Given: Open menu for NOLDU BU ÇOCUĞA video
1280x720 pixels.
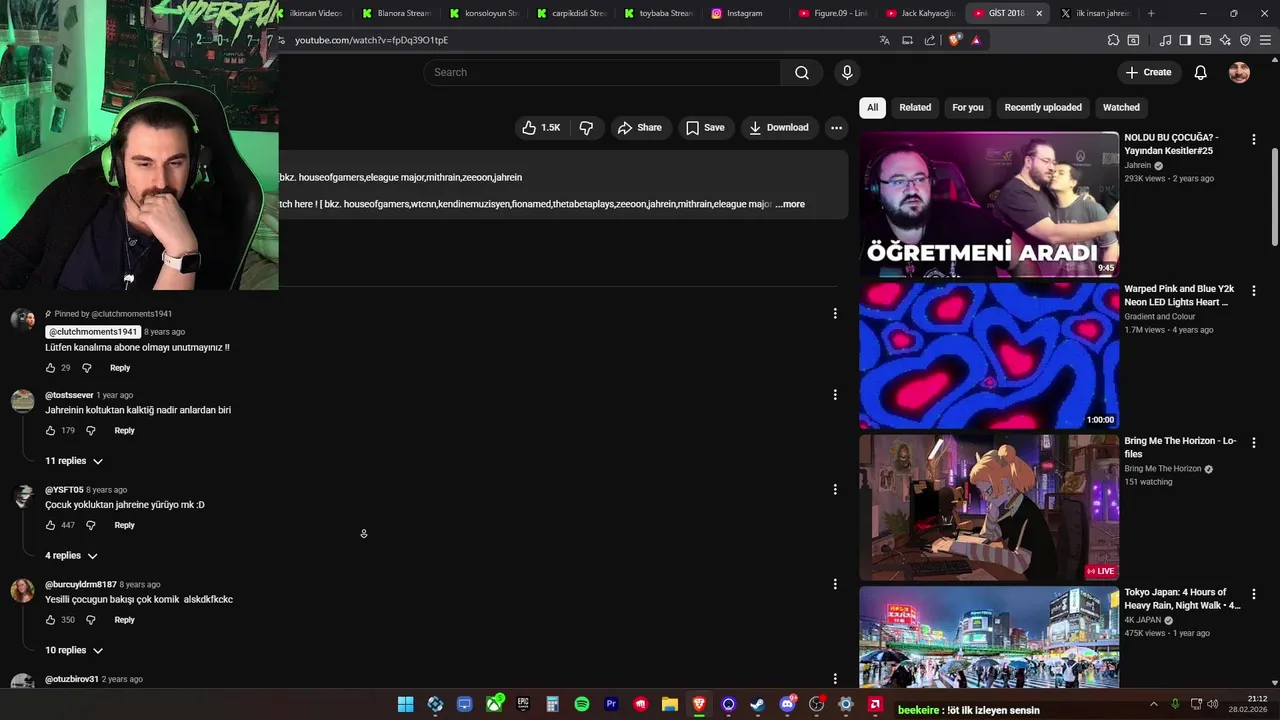Looking at the screenshot, I should click(1253, 140).
